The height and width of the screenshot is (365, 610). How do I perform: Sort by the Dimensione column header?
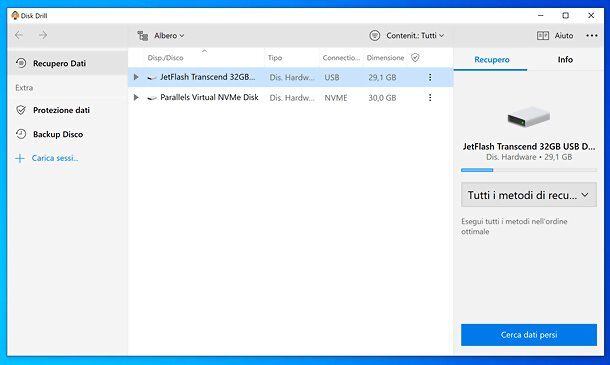pos(385,58)
